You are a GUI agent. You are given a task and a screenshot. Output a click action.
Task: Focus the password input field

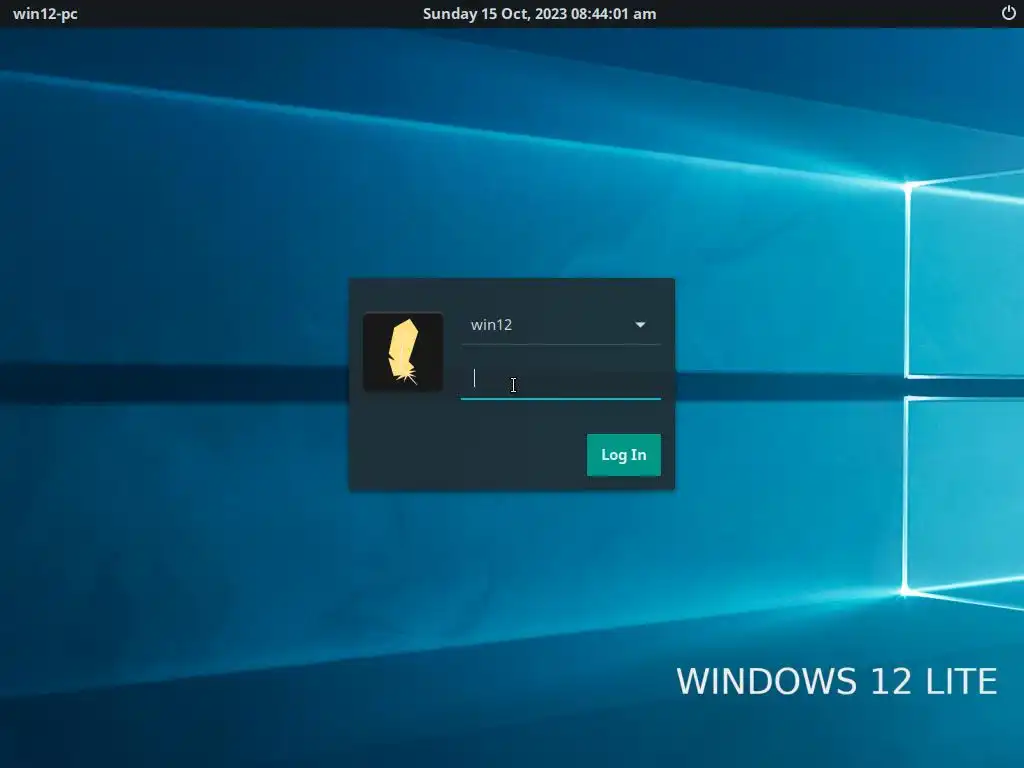(560, 379)
